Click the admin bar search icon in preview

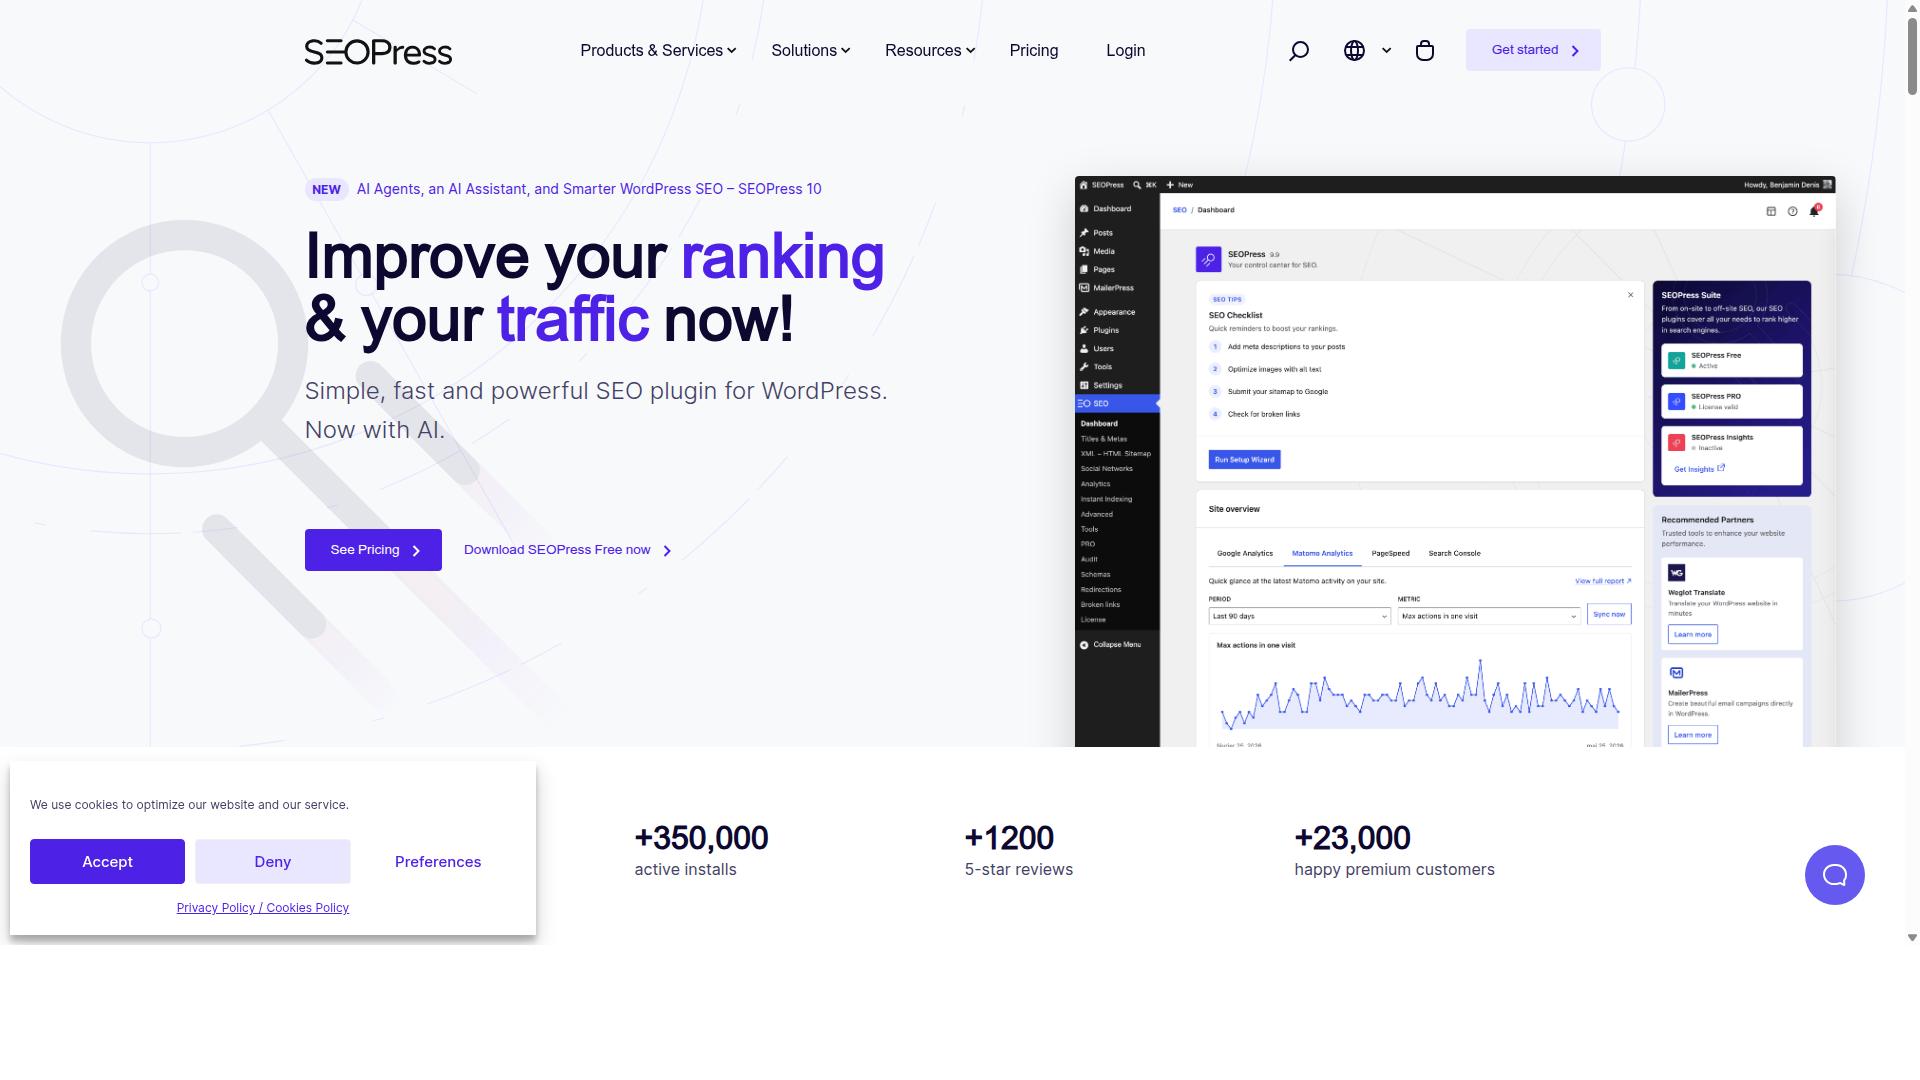tap(1137, 185)
